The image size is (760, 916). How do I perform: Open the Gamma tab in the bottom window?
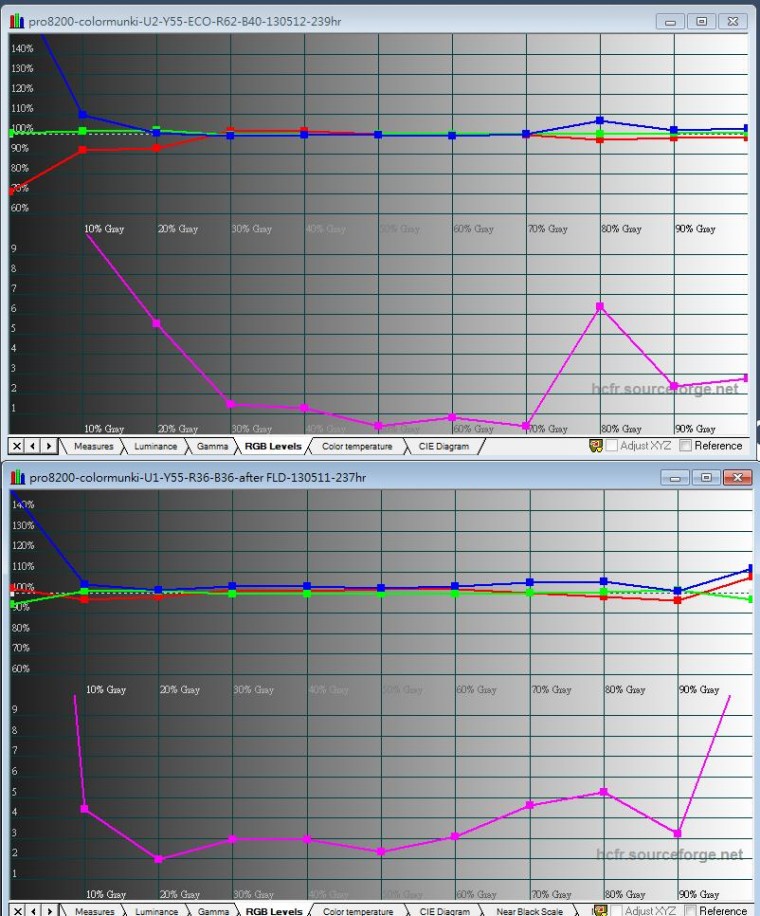[x=213, y=911]
